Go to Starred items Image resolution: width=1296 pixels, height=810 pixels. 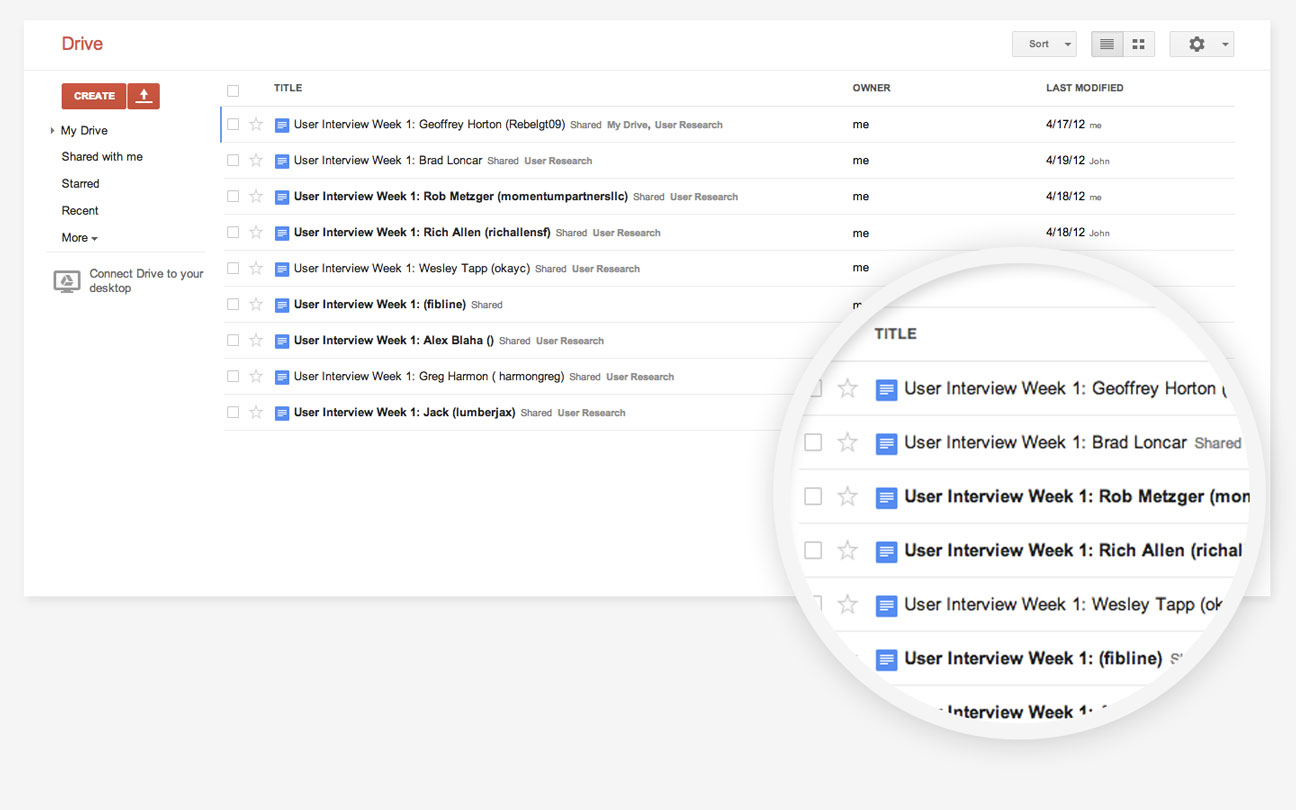coord(80,184)
